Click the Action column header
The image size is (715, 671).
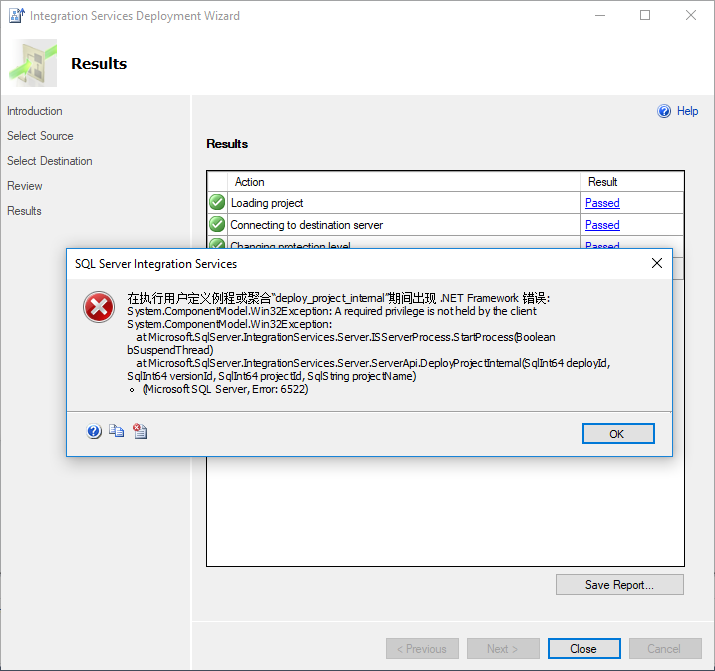[250, 182]
